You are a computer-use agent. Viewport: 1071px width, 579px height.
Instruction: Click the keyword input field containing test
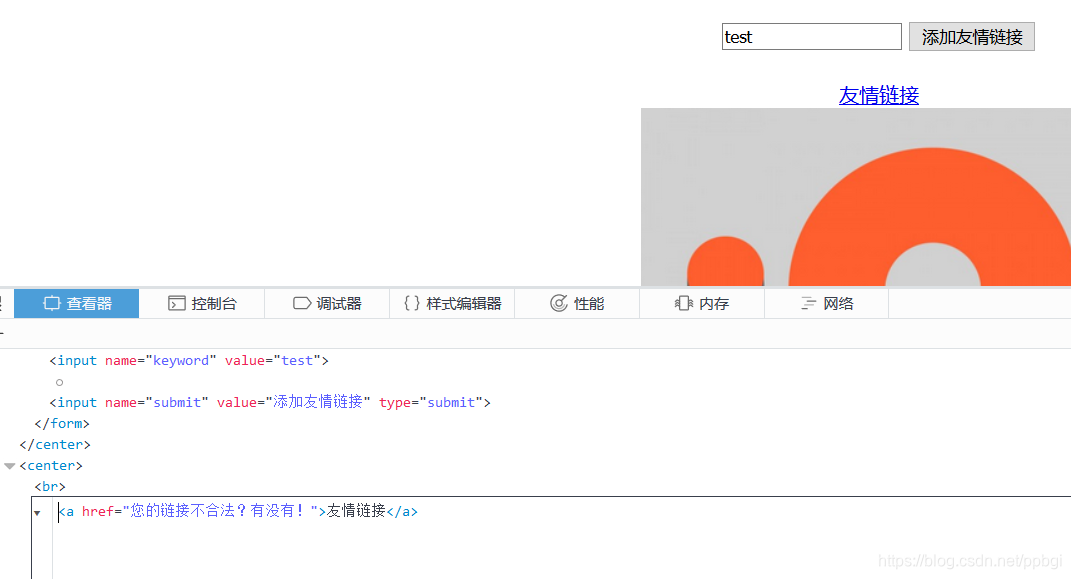click(811, 36)
